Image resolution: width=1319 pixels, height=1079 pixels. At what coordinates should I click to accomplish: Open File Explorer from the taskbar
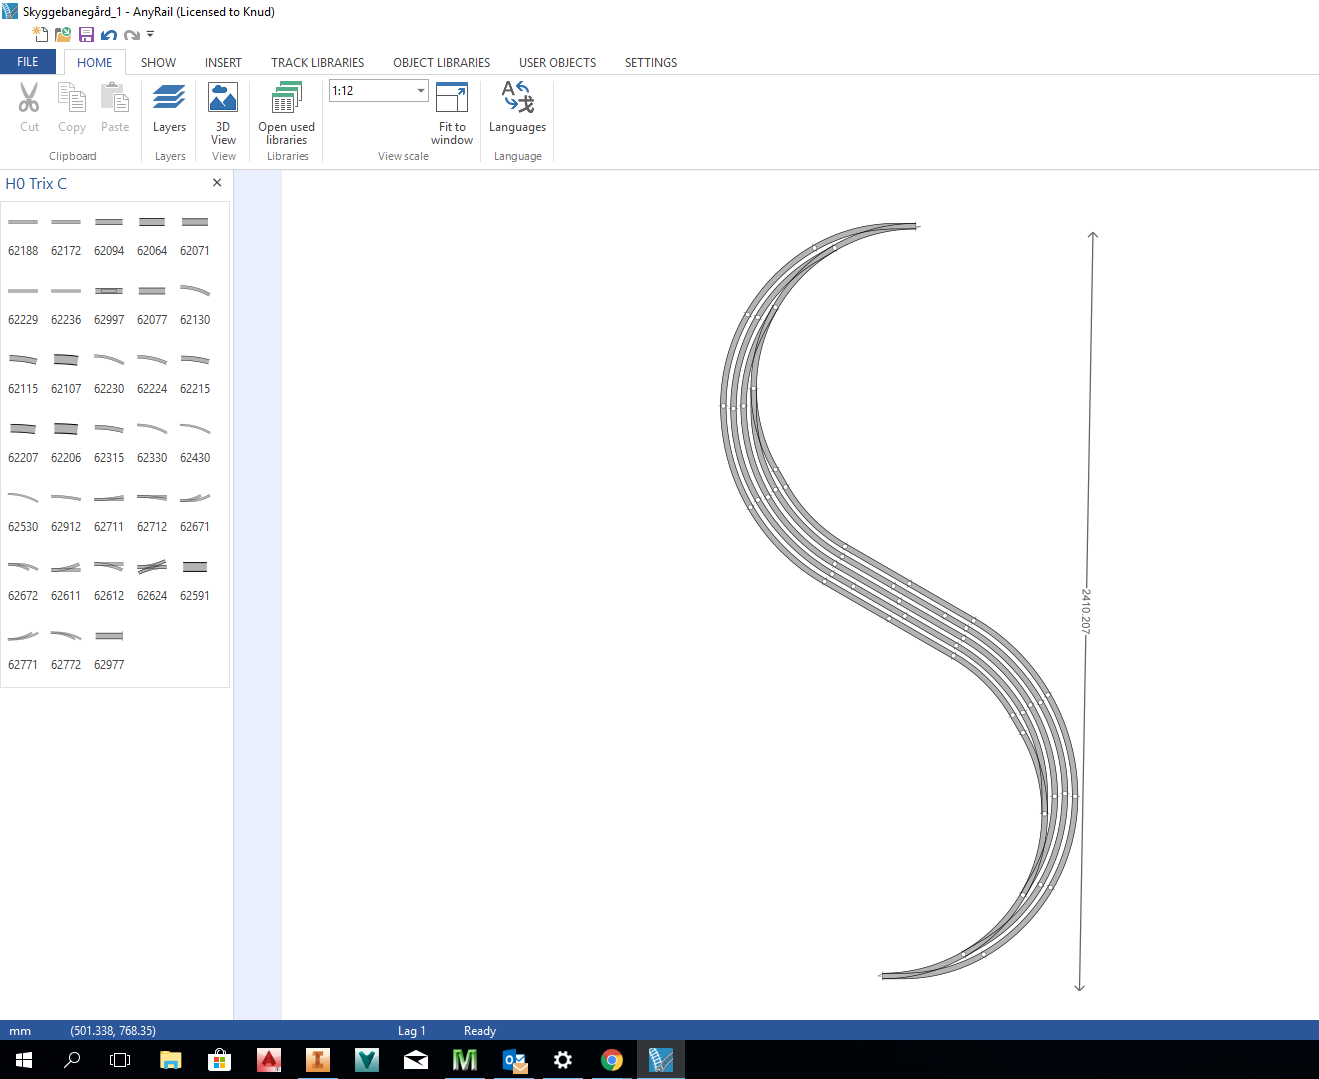tap(171, 1060)
